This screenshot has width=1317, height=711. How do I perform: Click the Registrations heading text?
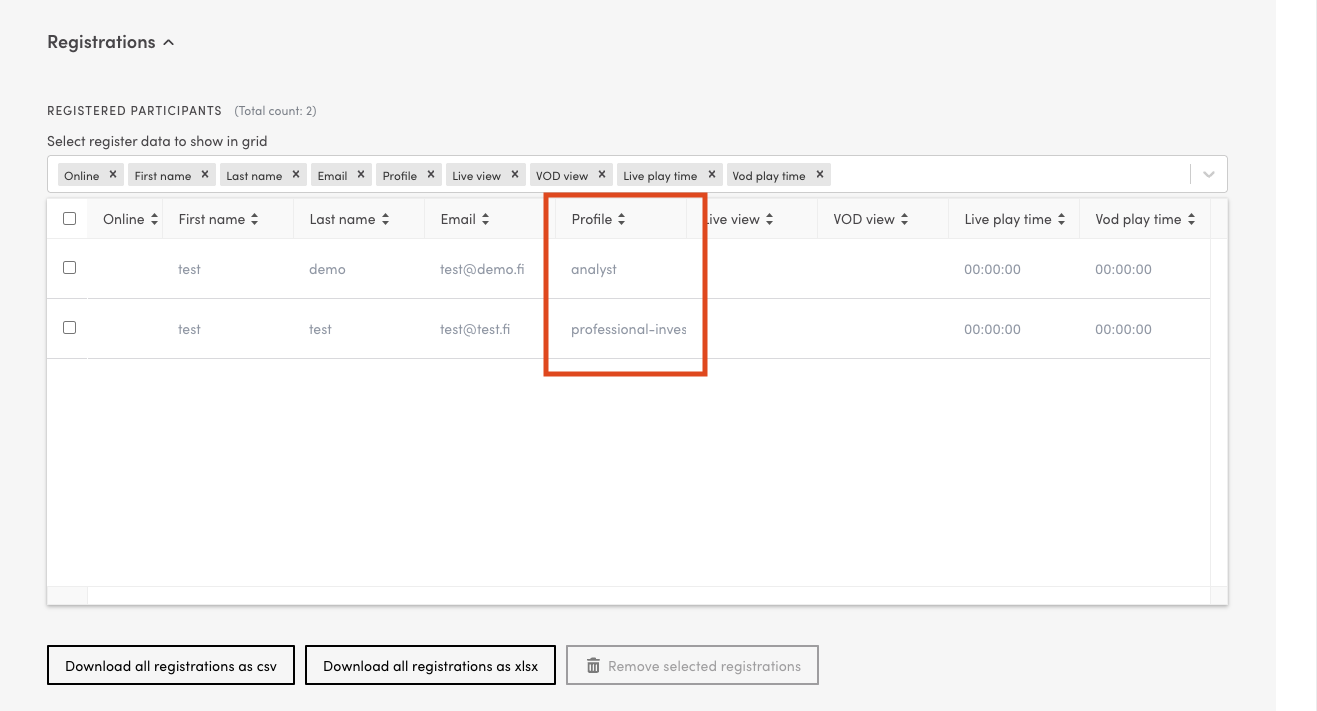tap(101, 42)
